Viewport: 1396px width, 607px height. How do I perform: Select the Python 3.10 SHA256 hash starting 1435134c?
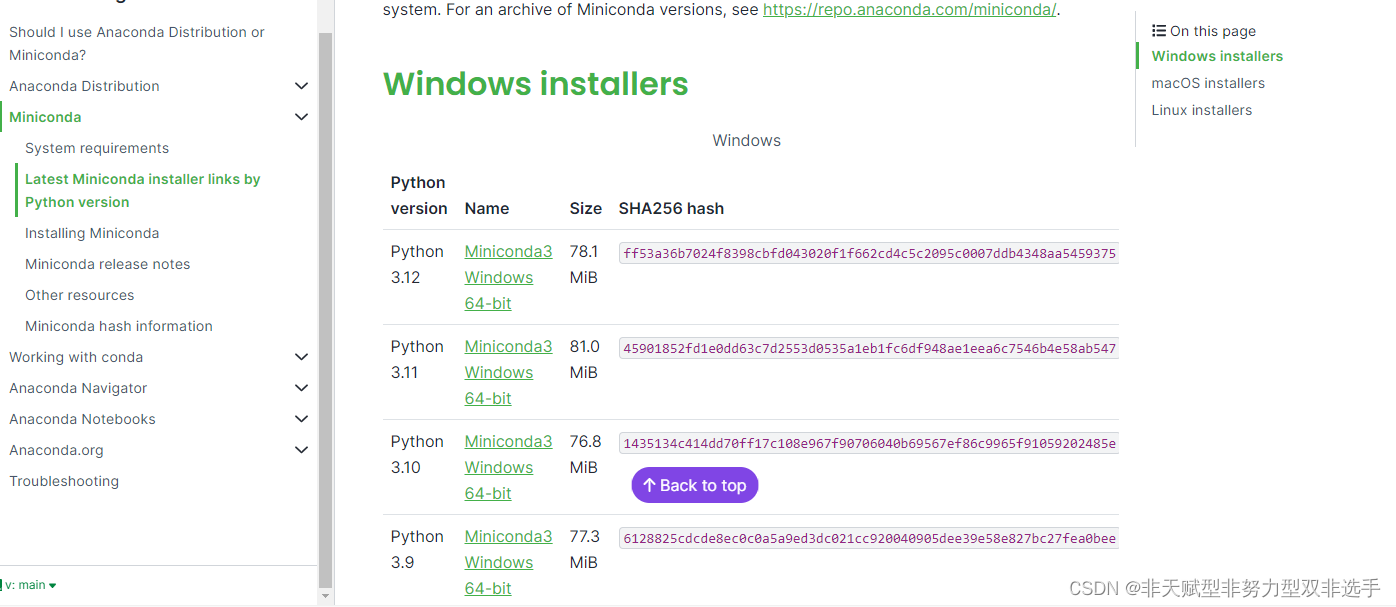tap(868, 443)
